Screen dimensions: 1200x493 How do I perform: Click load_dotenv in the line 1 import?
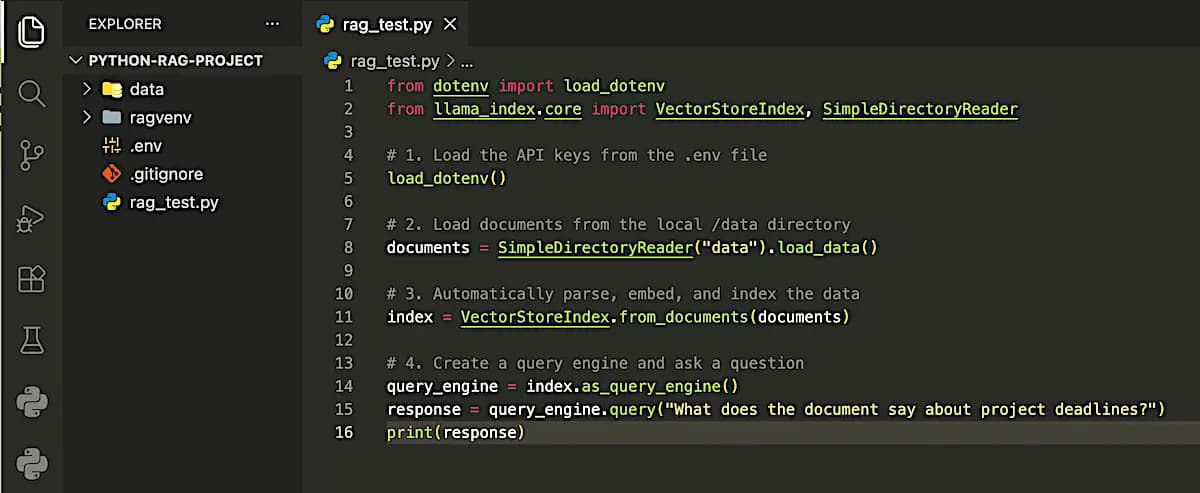(614, 86)
